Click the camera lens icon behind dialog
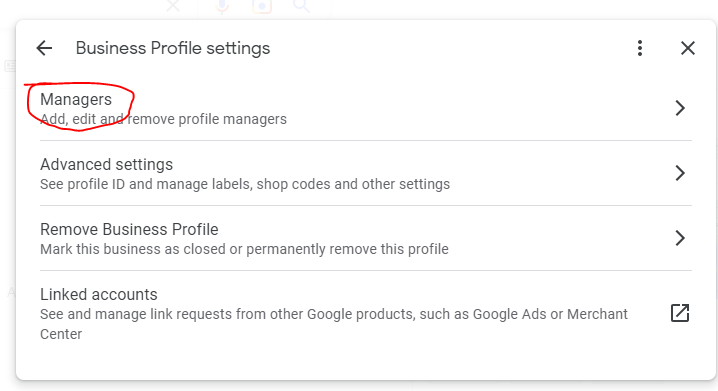Screen dimensions: 718x391 pos(262,6)
